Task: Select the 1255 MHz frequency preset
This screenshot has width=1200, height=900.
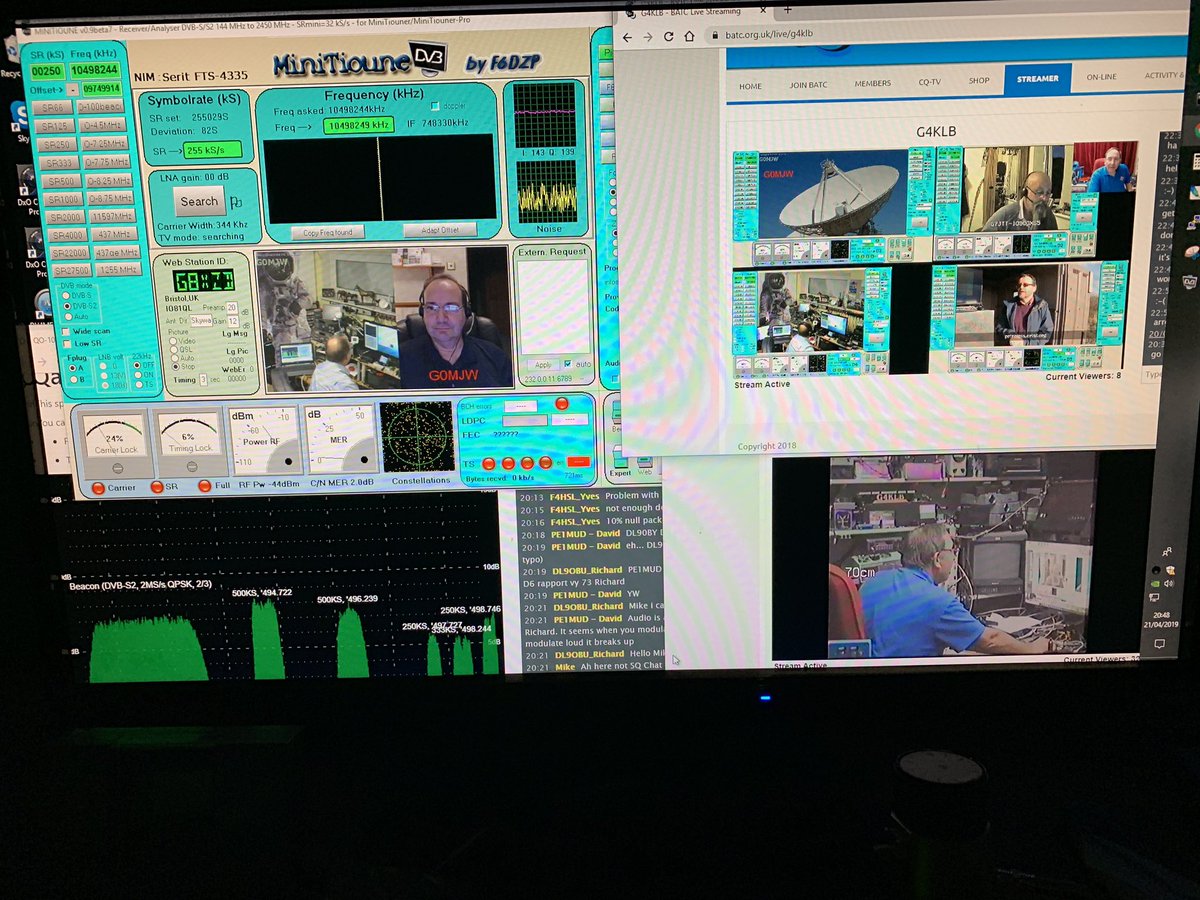Action: coord(118,270)
